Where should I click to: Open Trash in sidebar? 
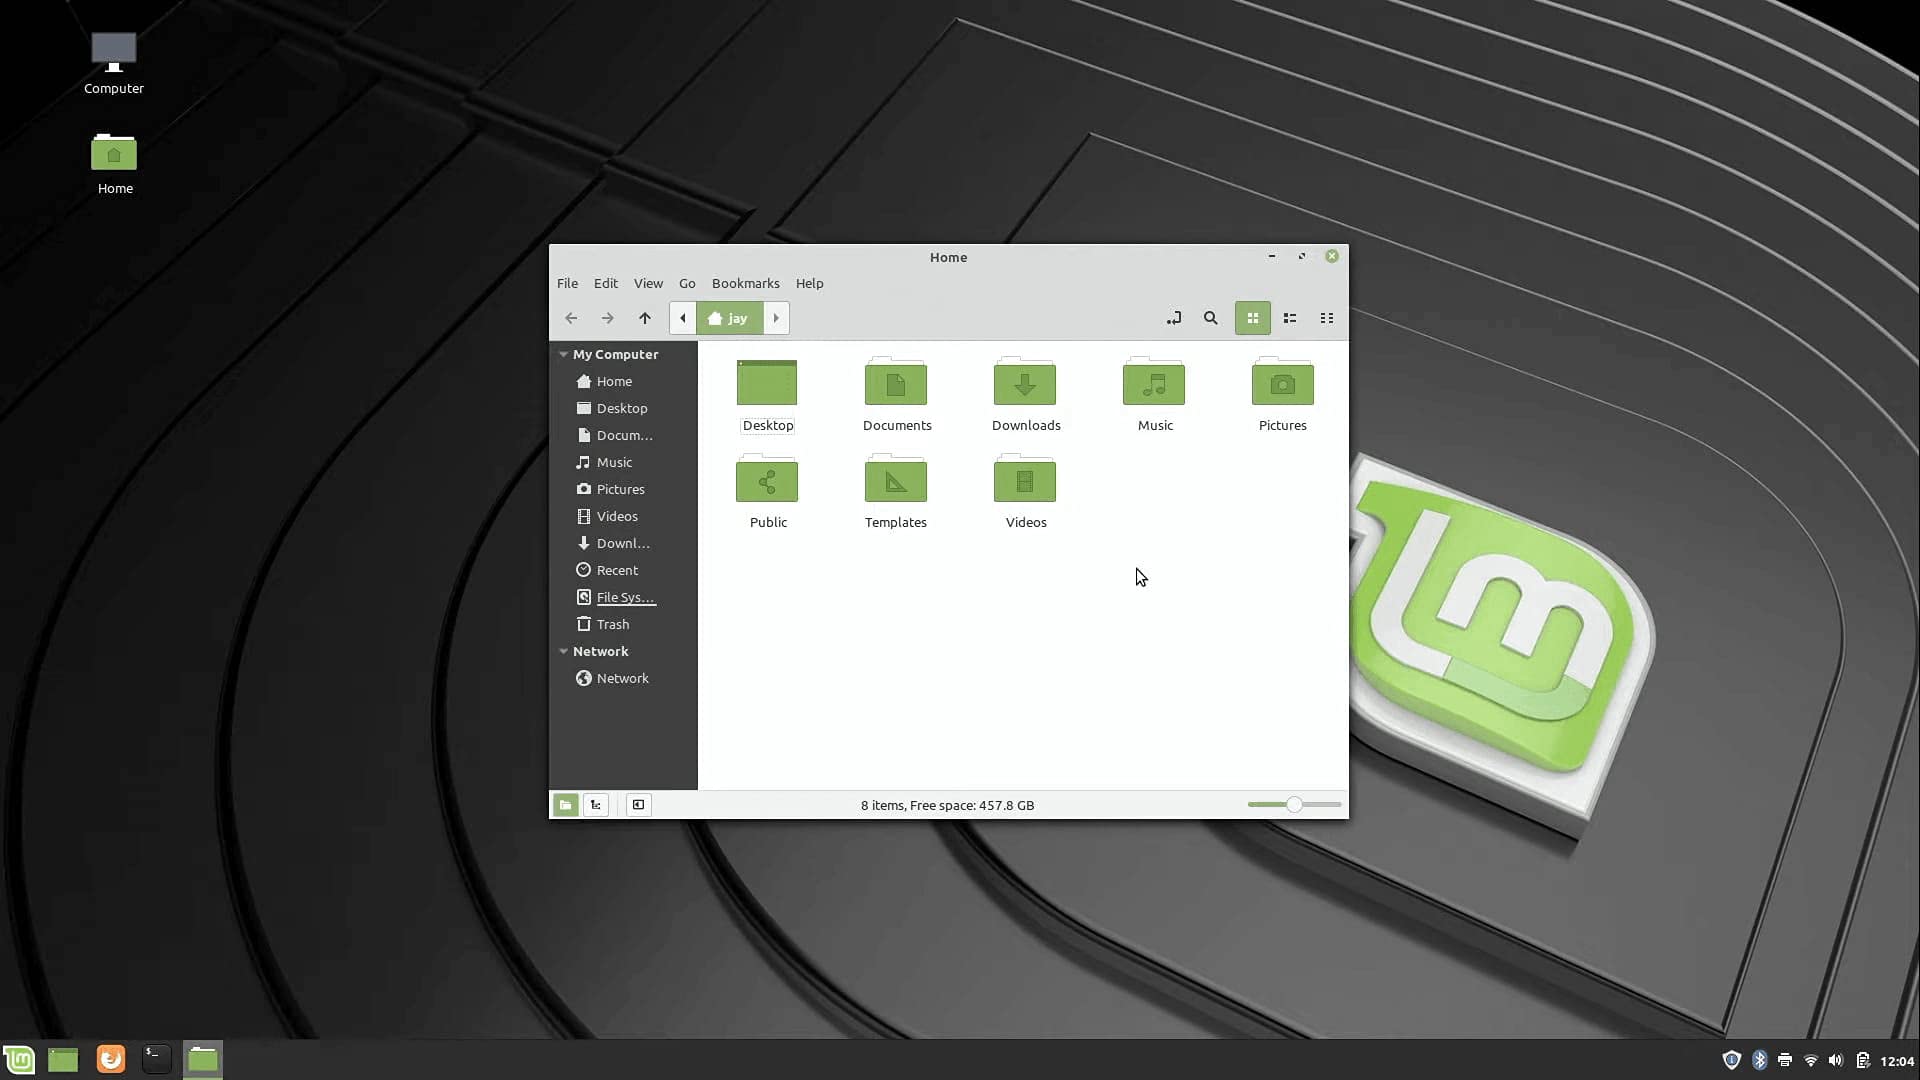pyautogui.click(x=612, y=624)
